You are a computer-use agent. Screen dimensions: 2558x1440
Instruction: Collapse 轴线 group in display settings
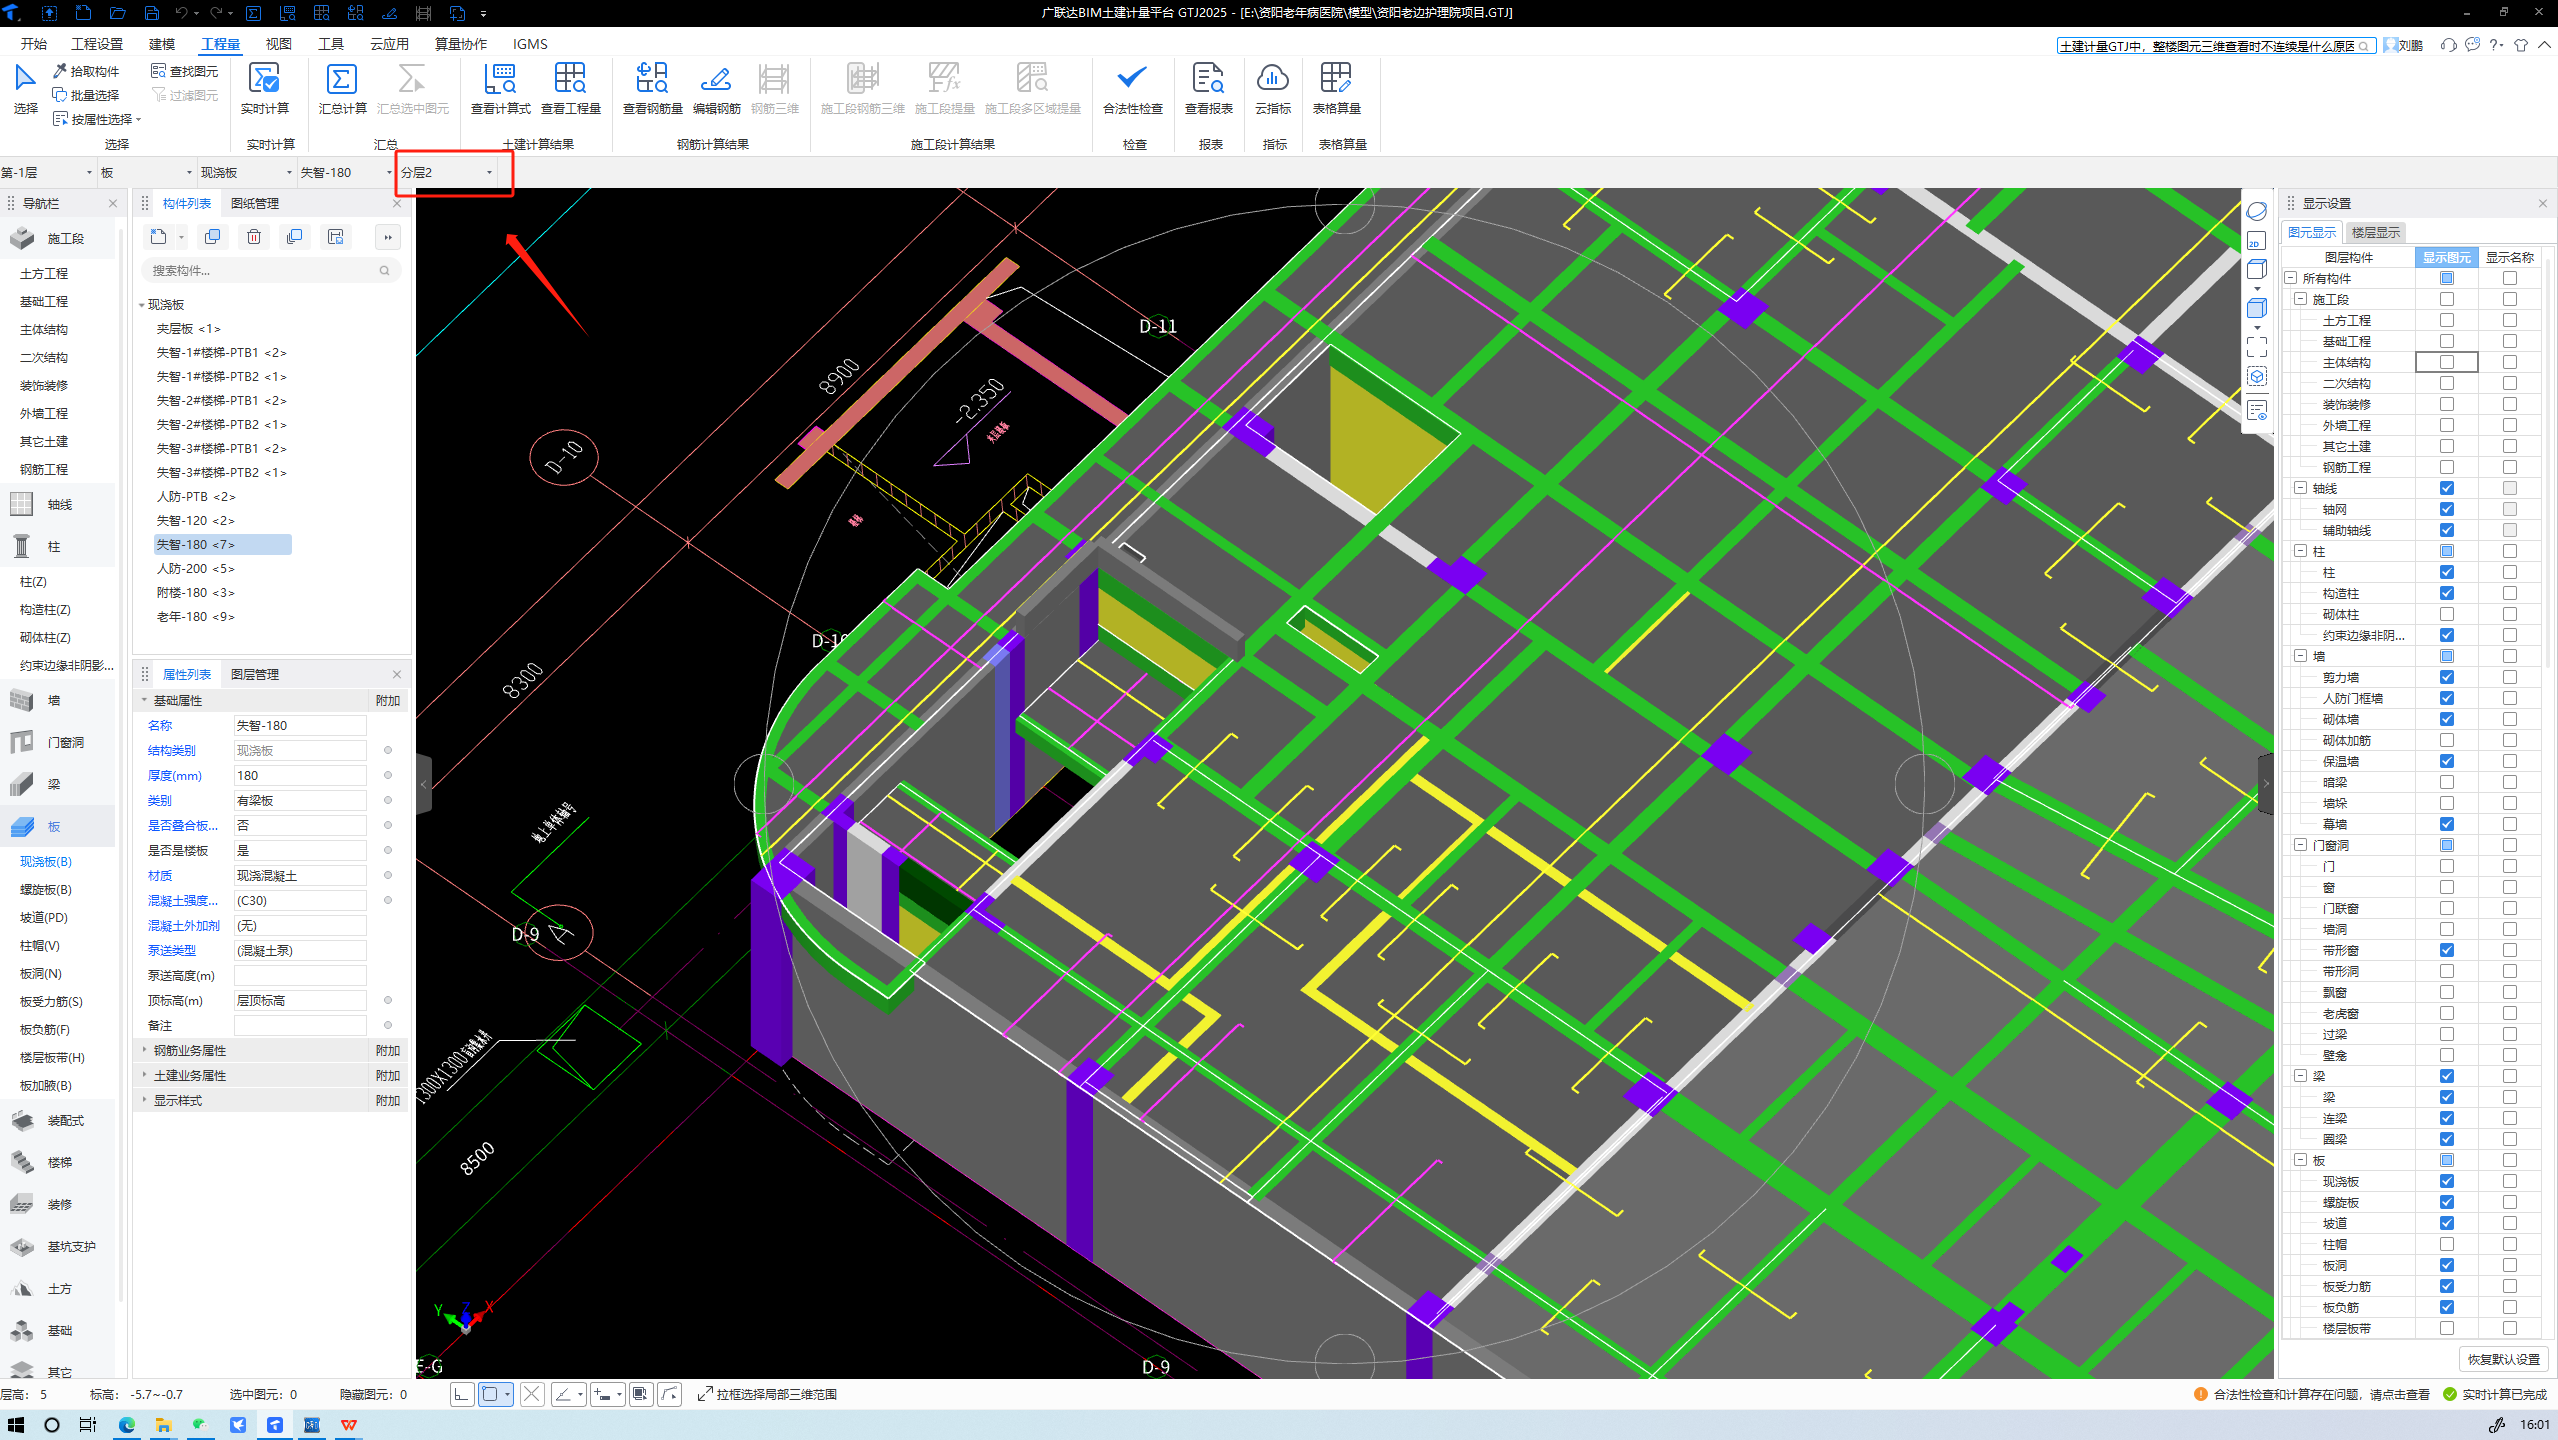point(2301,488)
